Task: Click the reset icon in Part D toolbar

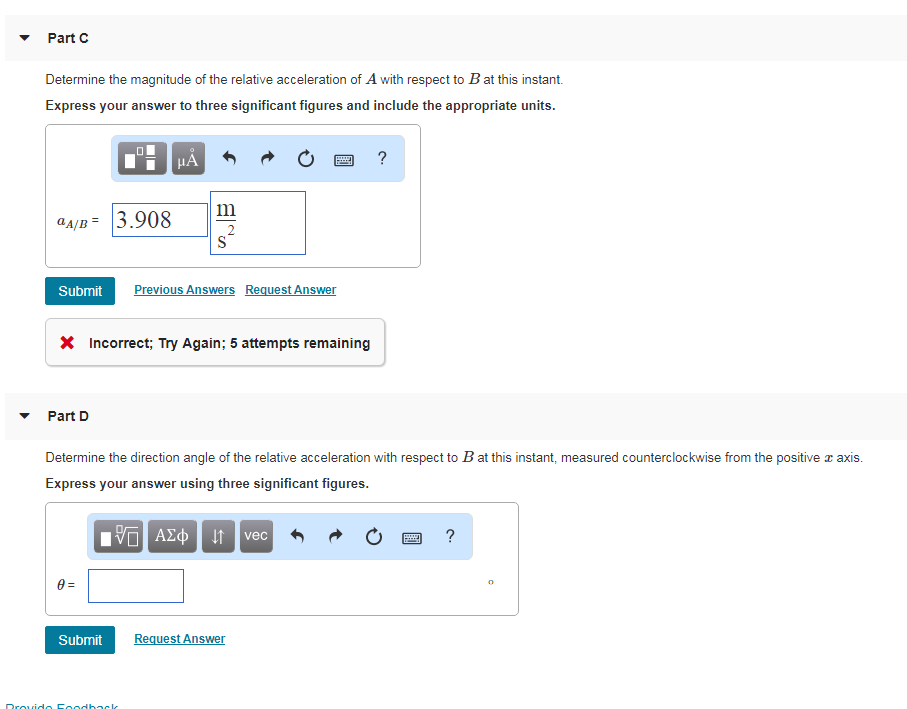Action: click(x=374, y=536)
